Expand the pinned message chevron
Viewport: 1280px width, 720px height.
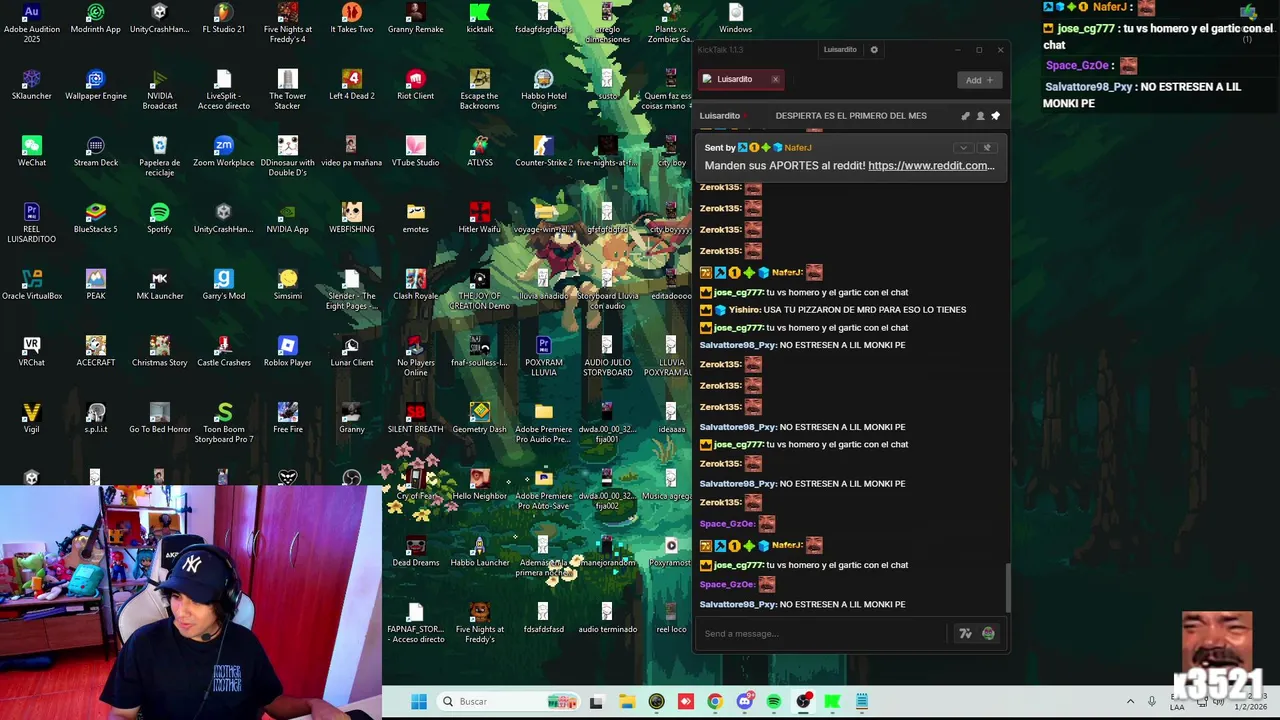pyautogui.click(x=963, y=148)
